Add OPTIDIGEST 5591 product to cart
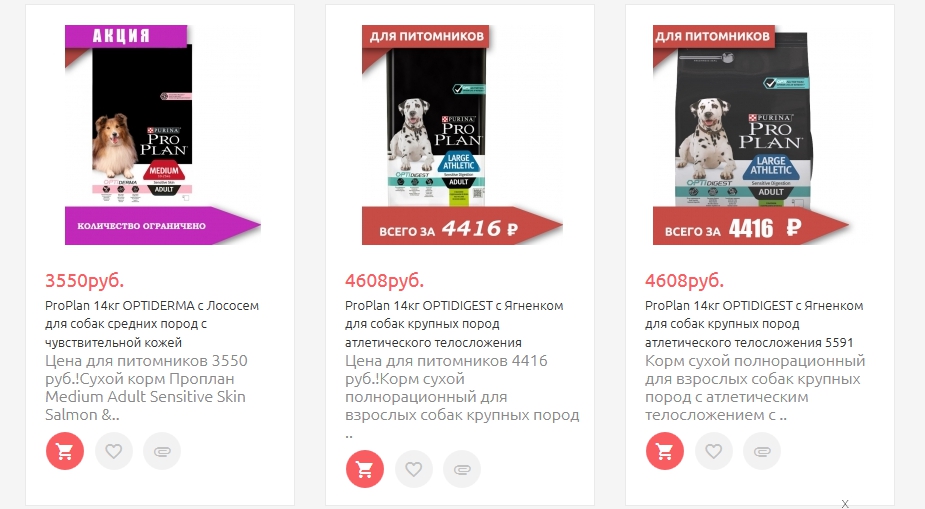 pos(665,451)
